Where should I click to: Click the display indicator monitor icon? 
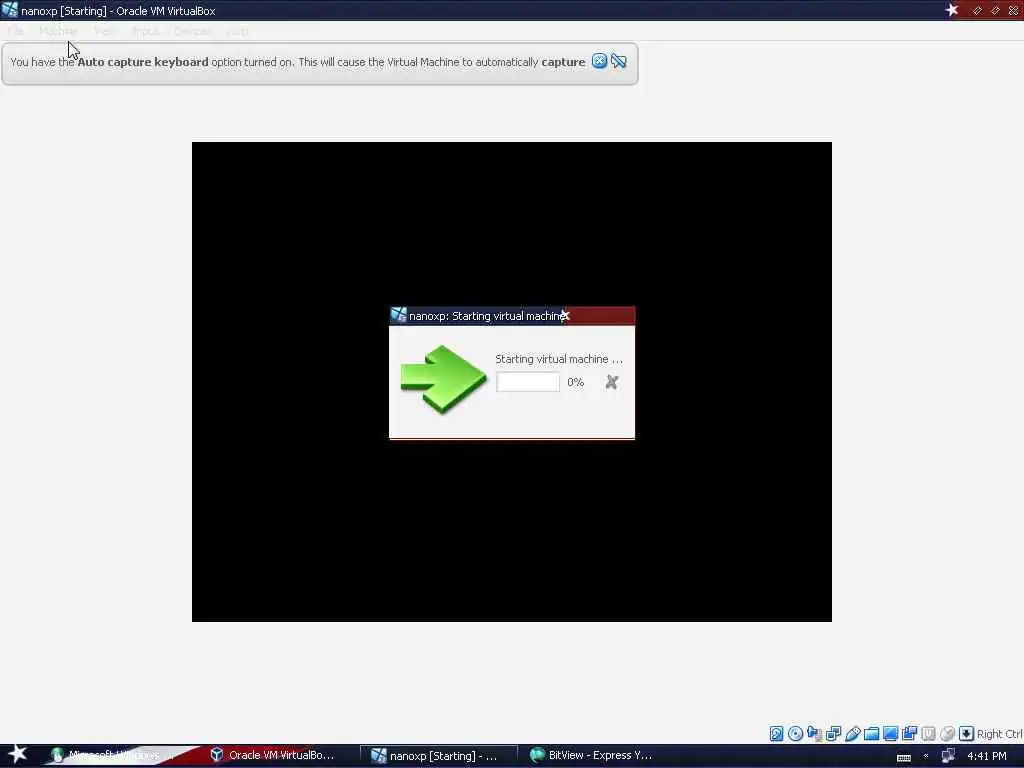click(890, 733)
